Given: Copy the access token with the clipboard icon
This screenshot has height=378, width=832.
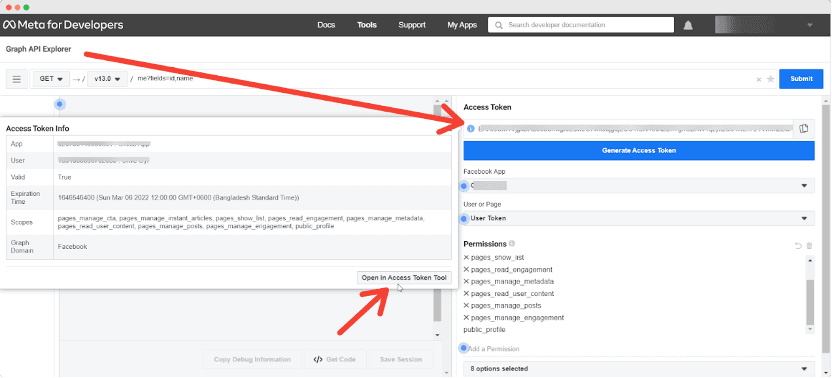Looking at the screenshot, I should 803,128.
